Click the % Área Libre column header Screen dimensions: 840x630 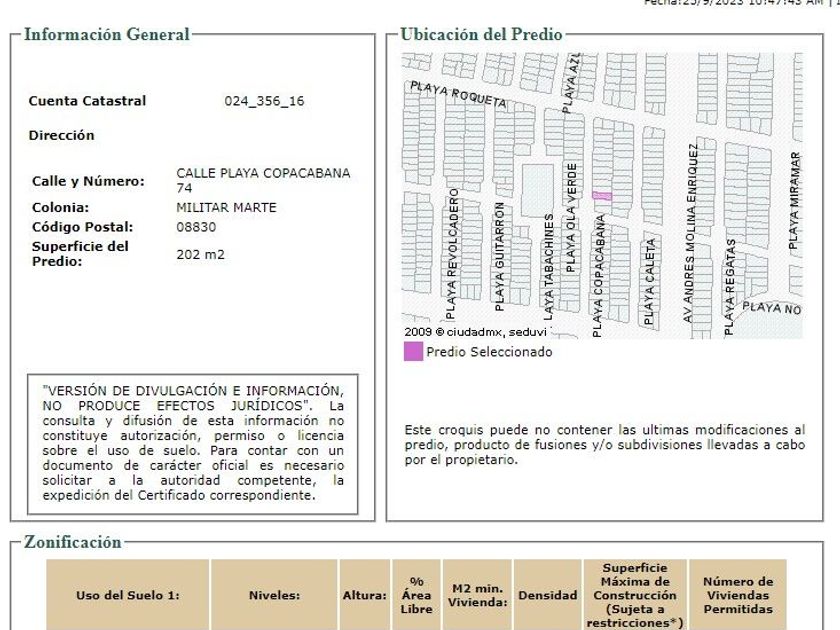tap(416, 595)
